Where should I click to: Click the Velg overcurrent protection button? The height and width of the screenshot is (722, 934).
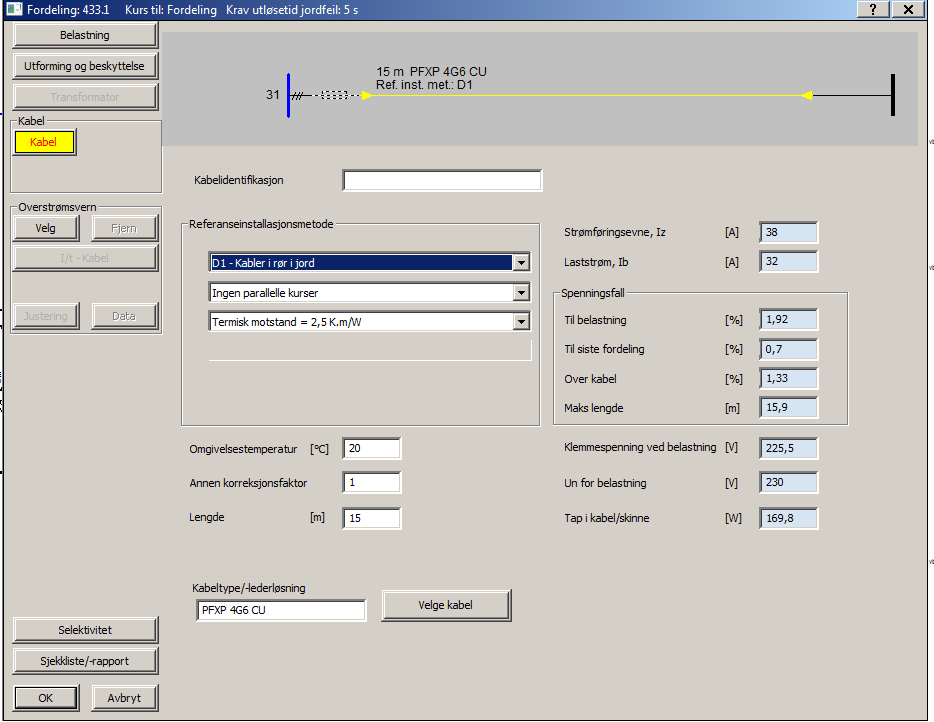pos(46,228)
